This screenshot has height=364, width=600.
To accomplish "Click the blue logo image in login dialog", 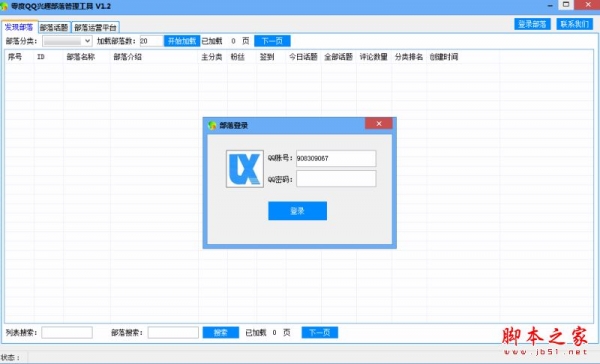I will [x=245, y=169].
